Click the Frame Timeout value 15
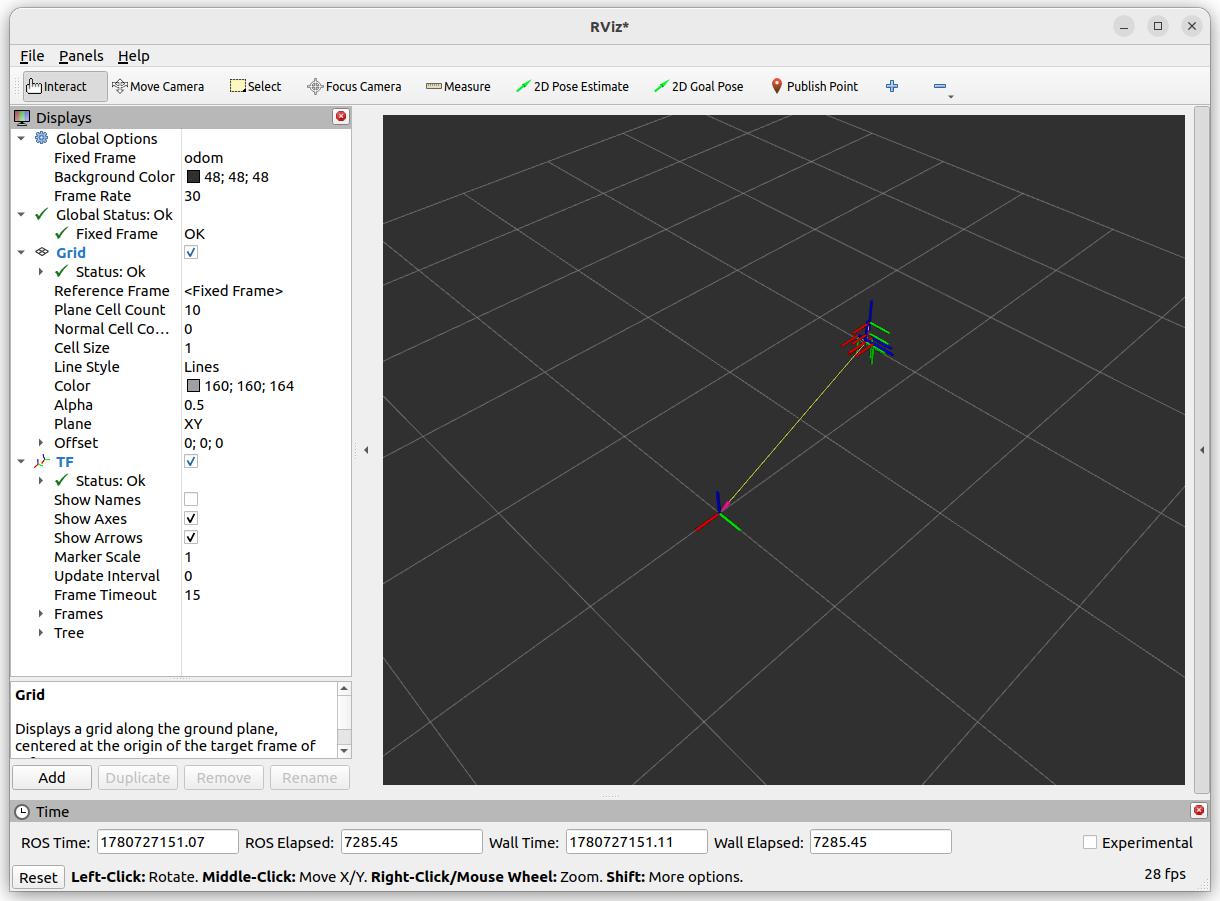The height and width of the screenshot is (901, 1220). (192, 594)
